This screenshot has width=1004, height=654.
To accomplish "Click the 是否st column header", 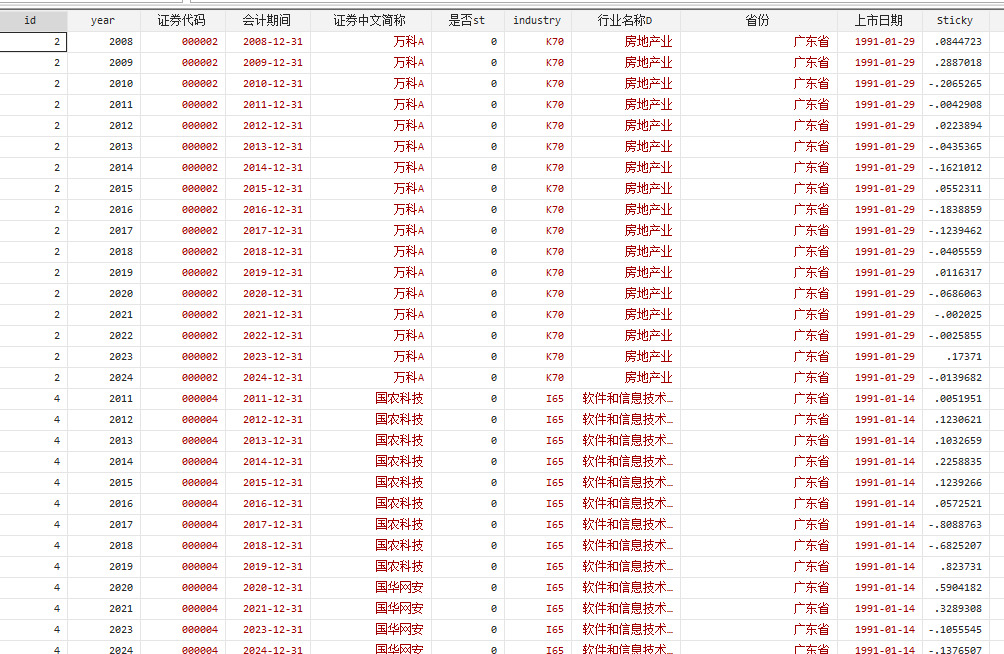I will click(x=466, y=20).
